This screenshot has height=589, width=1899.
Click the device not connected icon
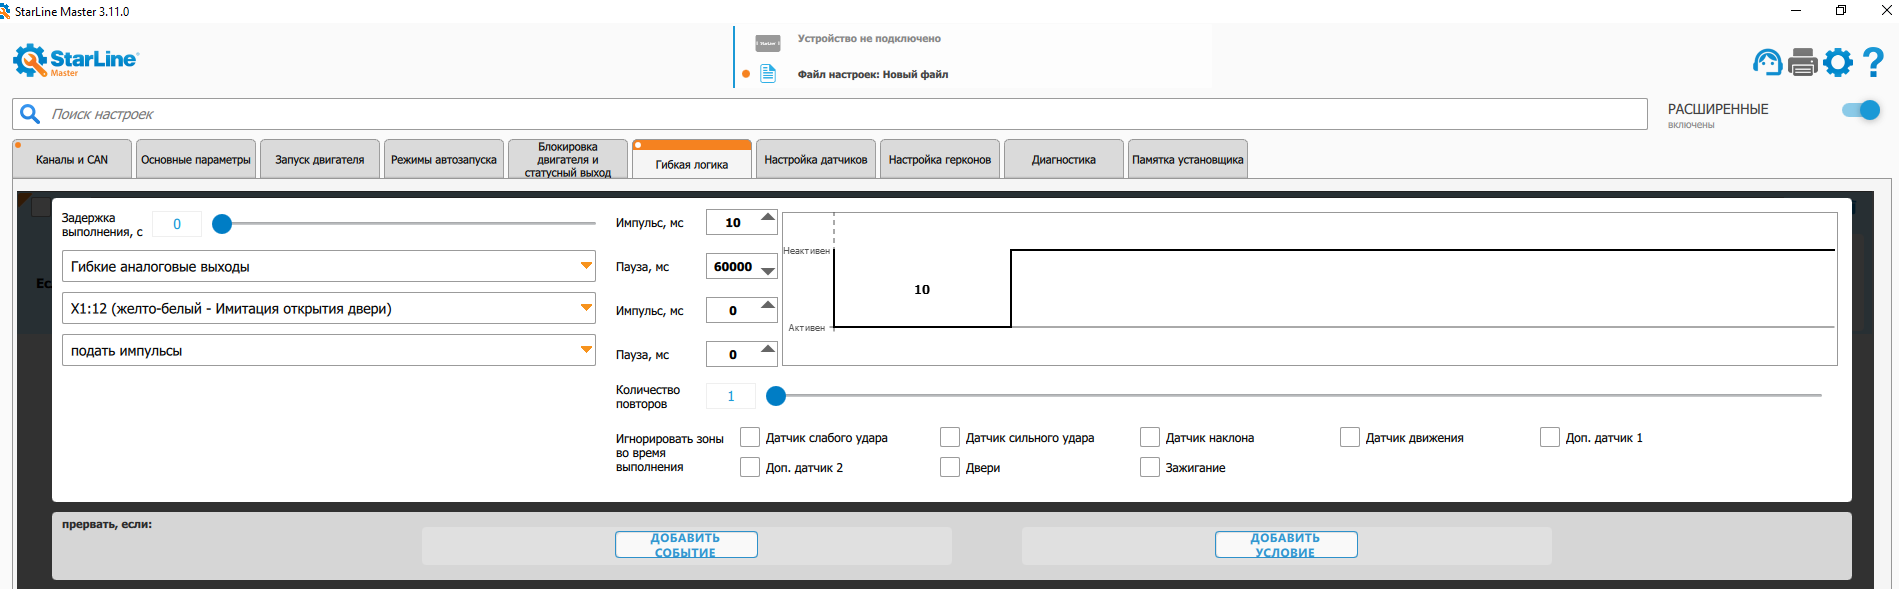pos(768,43)
